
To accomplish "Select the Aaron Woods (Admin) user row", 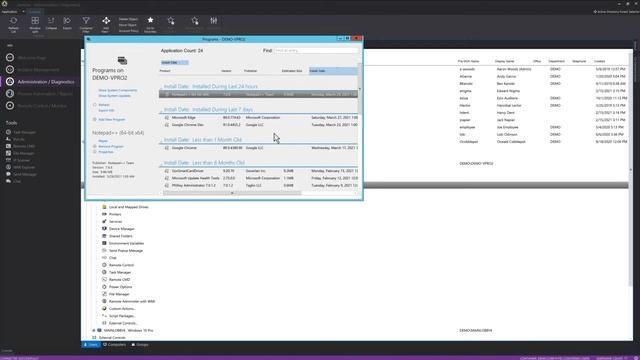I will pyautogui.click(x=543, y=69).
